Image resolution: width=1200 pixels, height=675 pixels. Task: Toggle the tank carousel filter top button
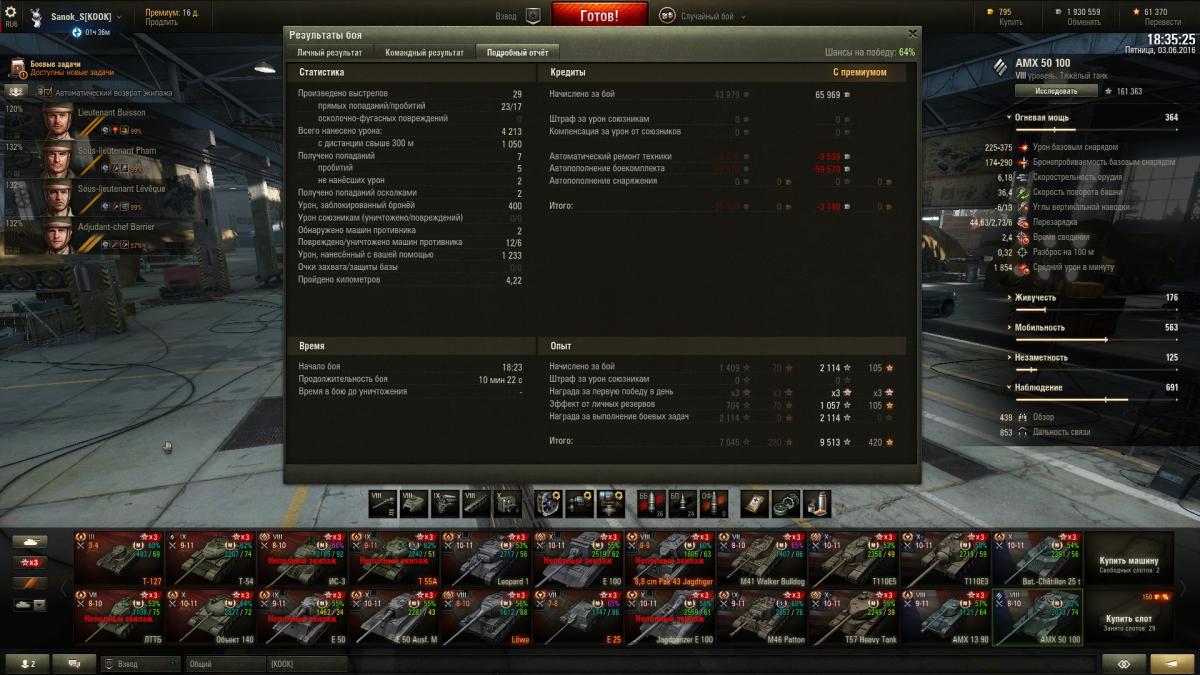point(29,541)
